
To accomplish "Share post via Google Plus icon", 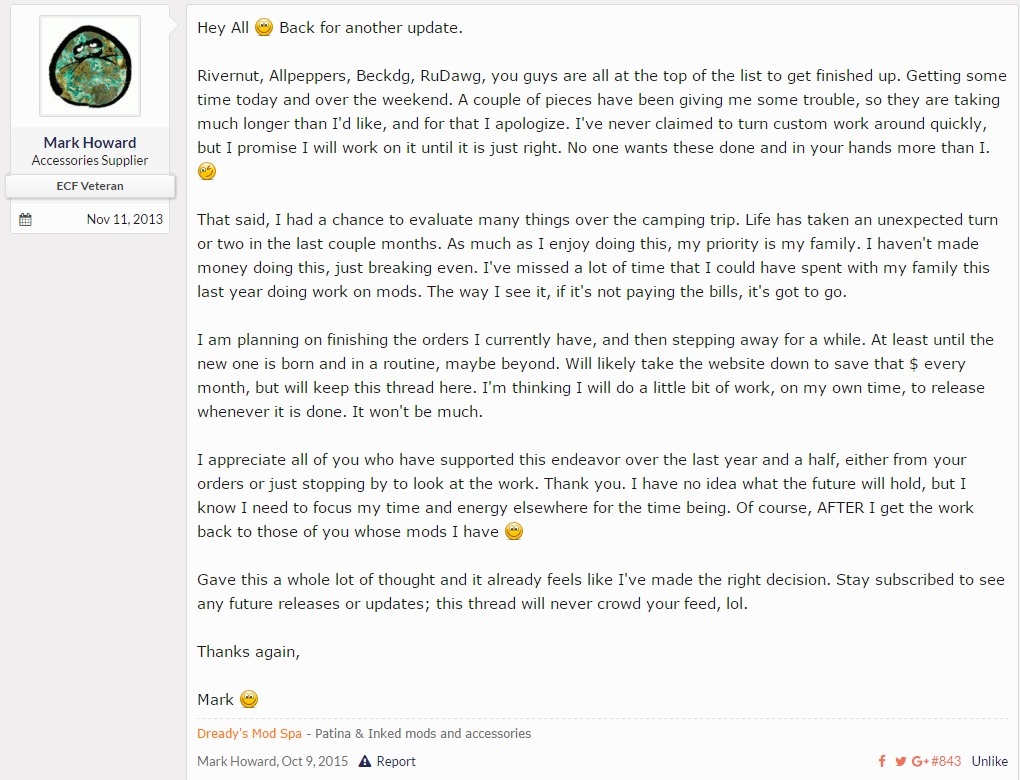I will point(918,761).
